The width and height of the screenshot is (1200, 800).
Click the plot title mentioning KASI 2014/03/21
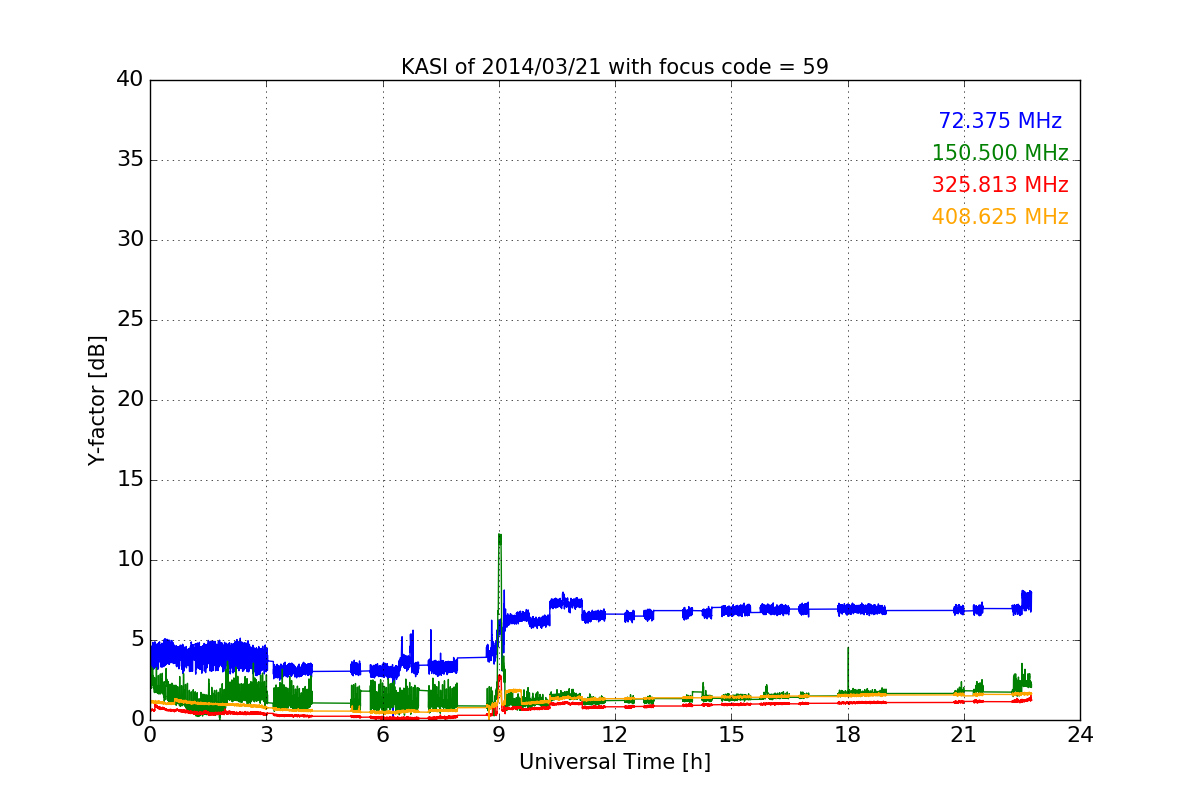pos(615,67)
